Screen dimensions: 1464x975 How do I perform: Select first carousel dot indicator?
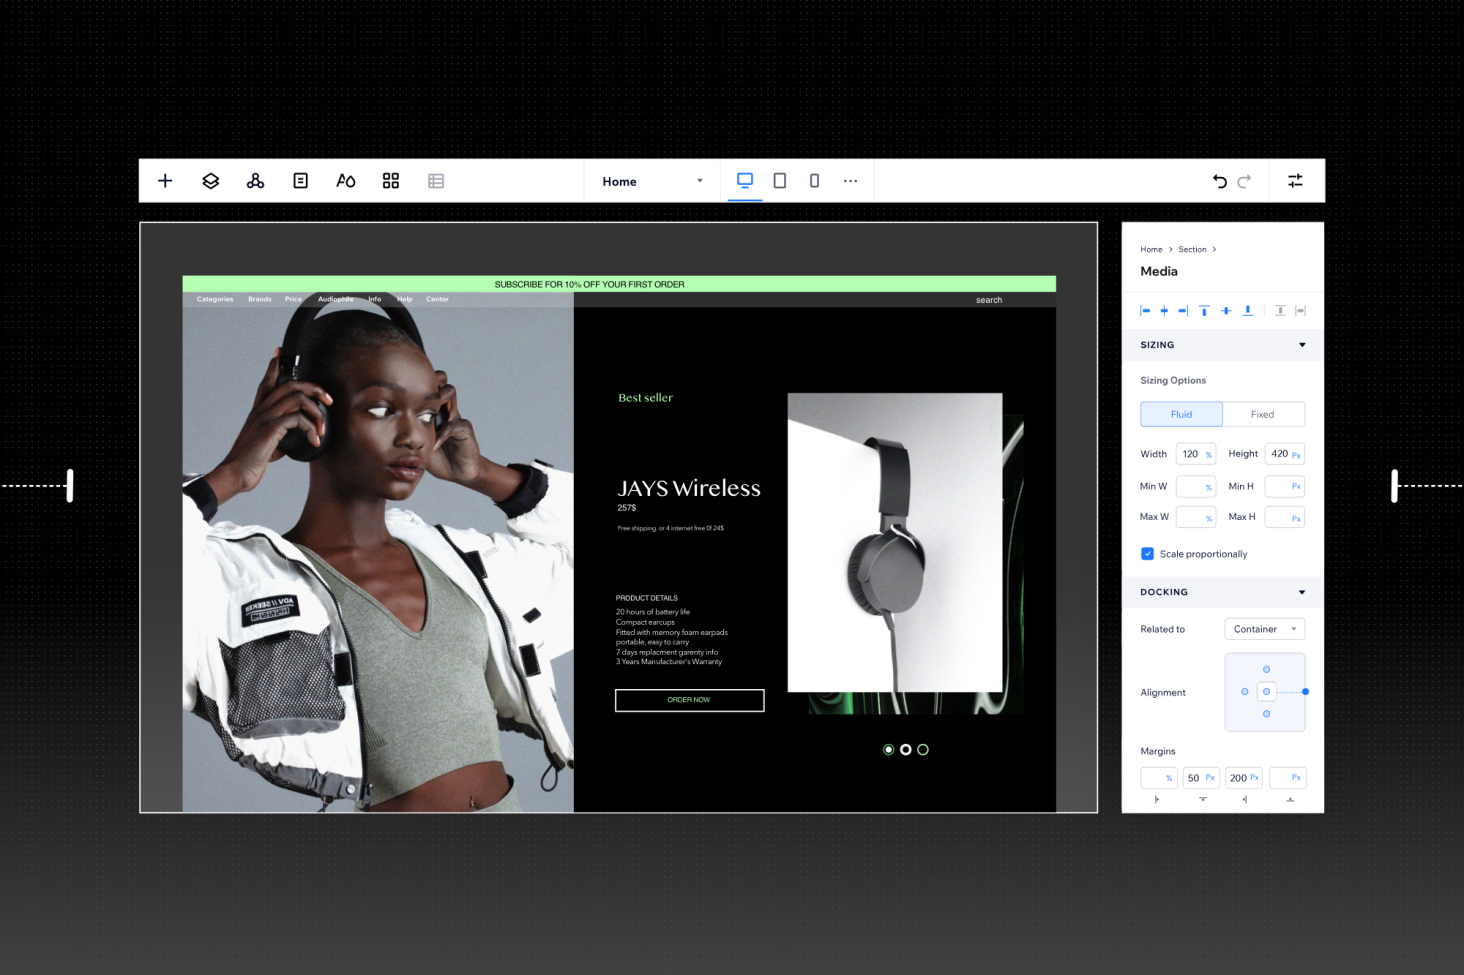pyautogui.click(x=888, y=750)
